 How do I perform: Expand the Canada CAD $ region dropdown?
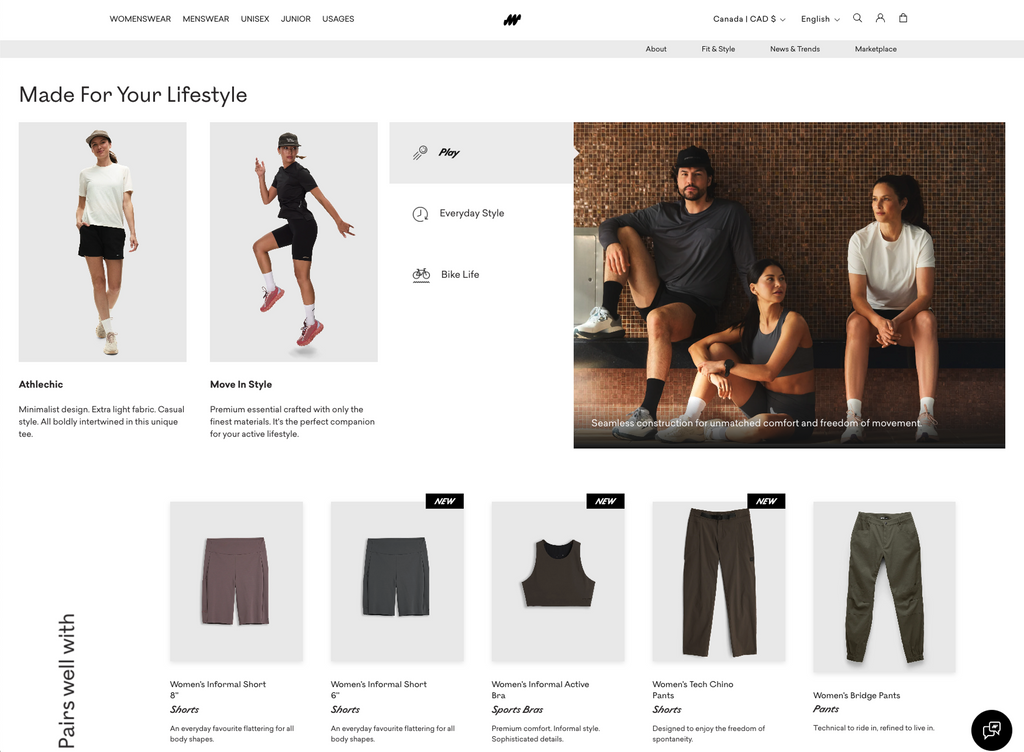pyautogui.click(x=749, y=19)
